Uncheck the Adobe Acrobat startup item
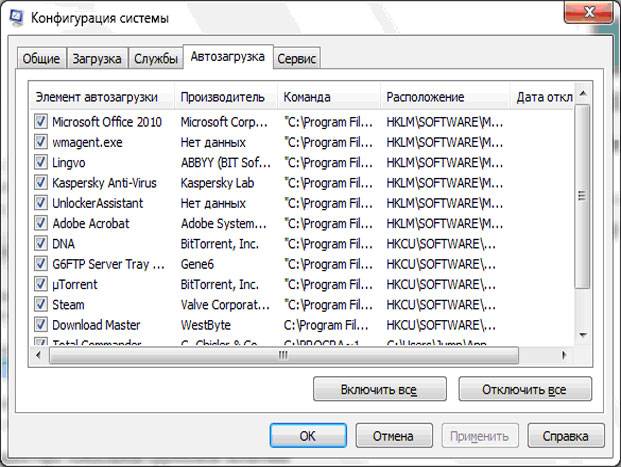Viewport: 621px width, 467px height. point(41,223)
